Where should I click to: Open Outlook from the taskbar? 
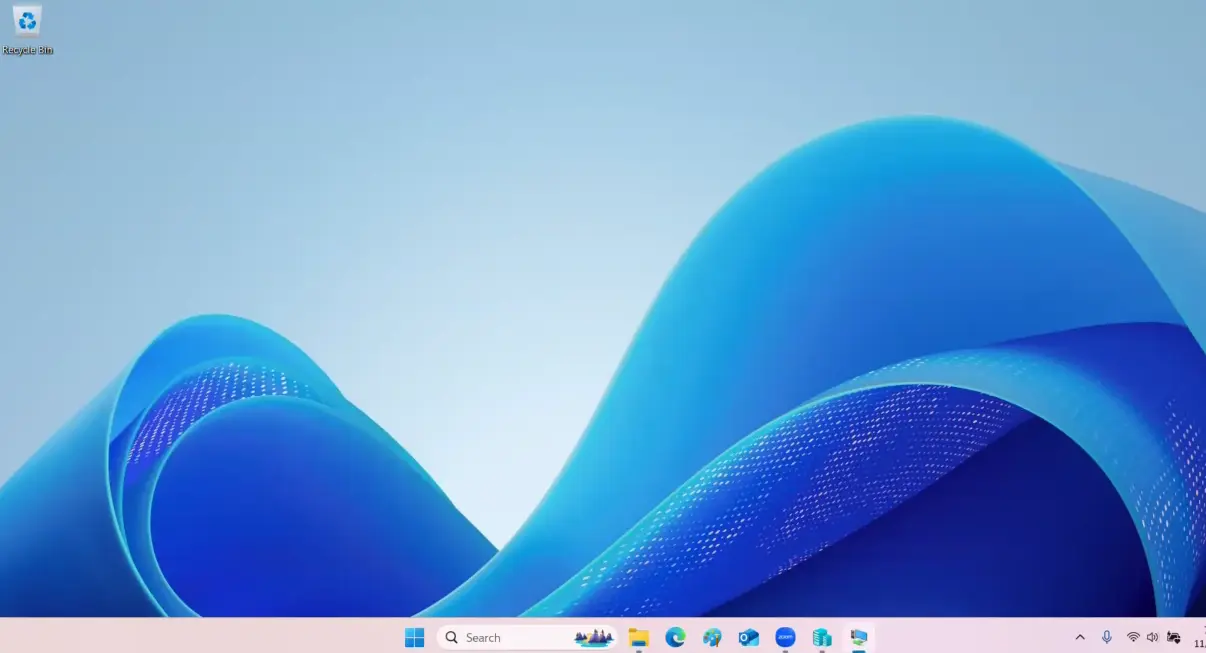[748, 638]
